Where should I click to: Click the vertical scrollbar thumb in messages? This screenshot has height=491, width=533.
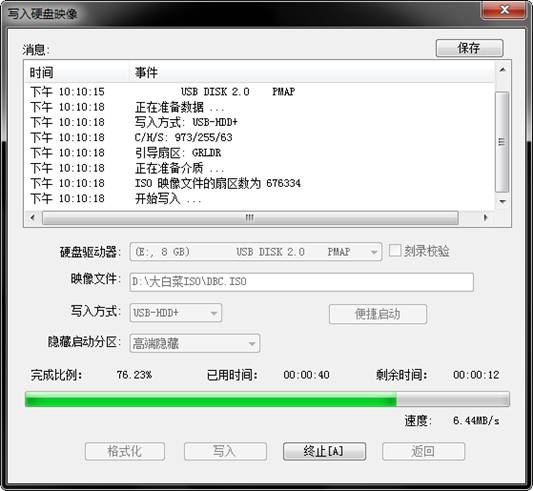(502, 142)
